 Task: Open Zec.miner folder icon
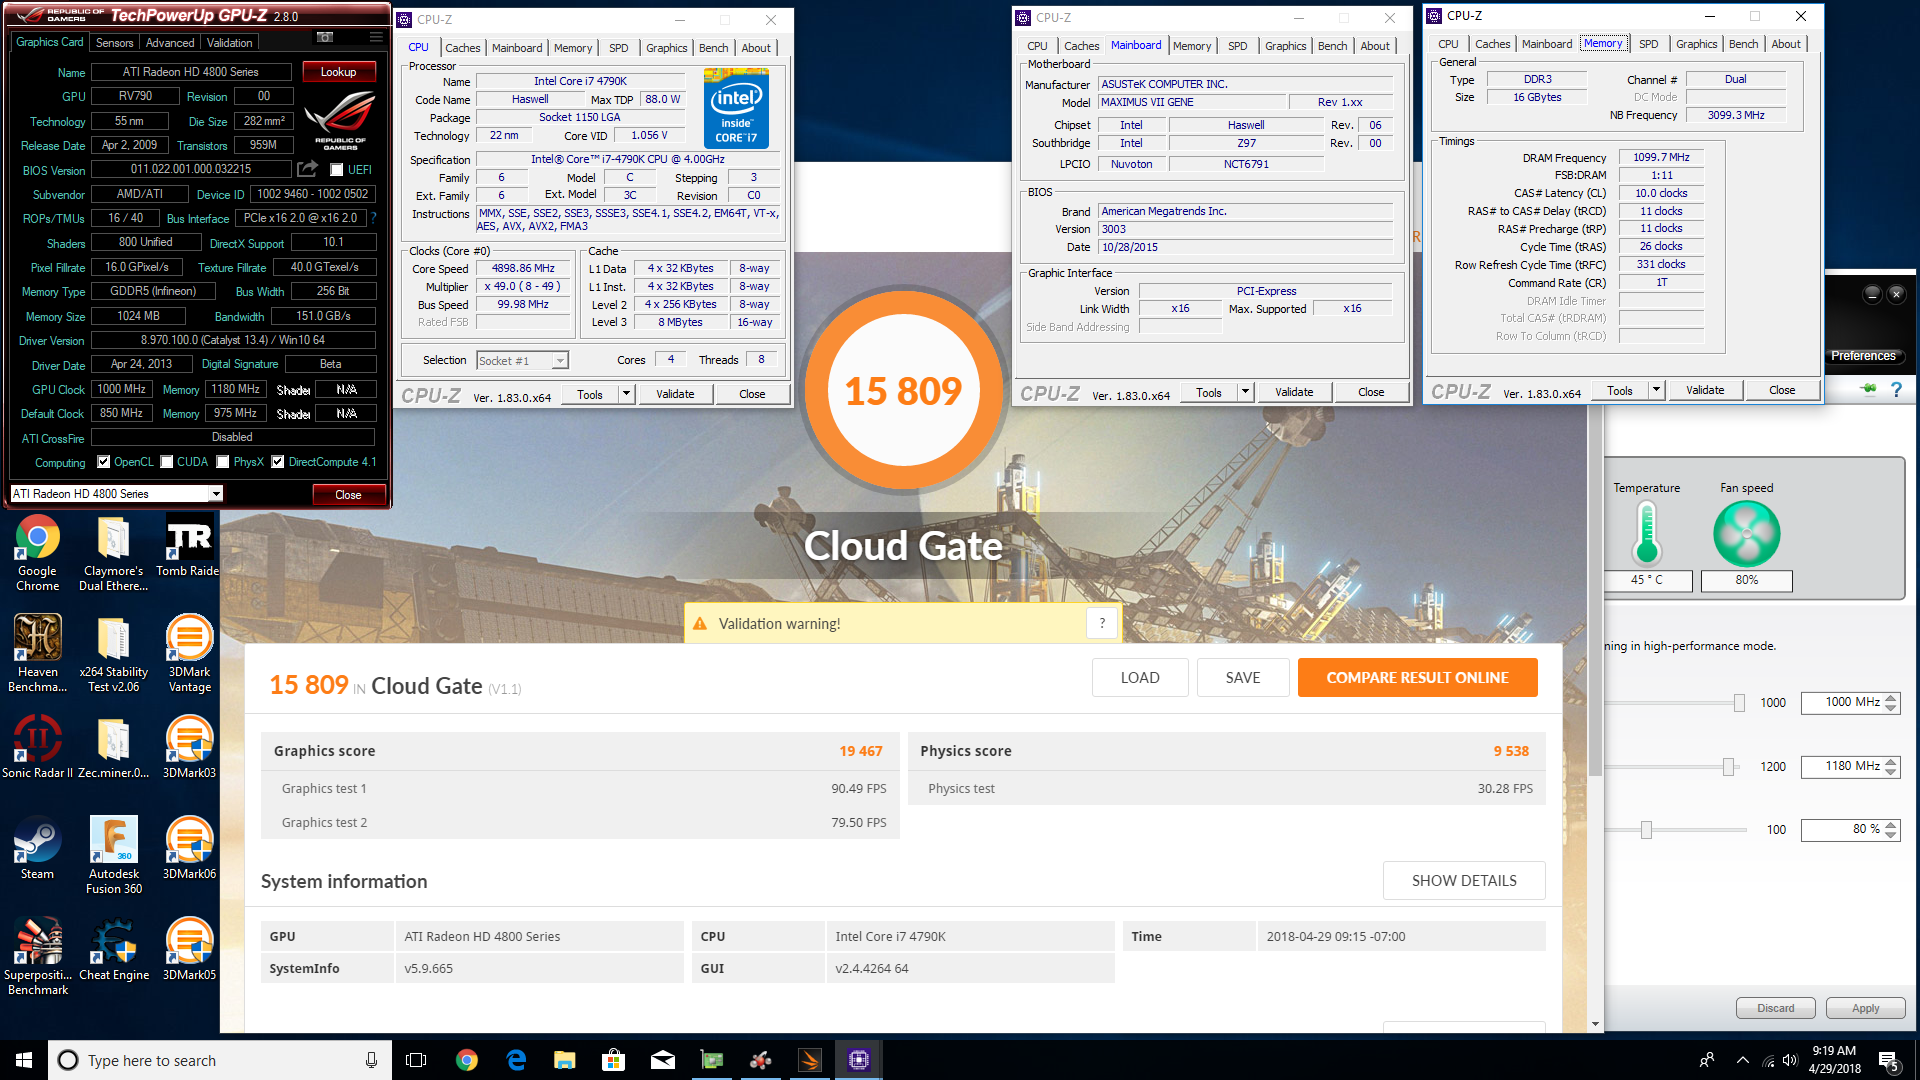click(x=113, y=747)
